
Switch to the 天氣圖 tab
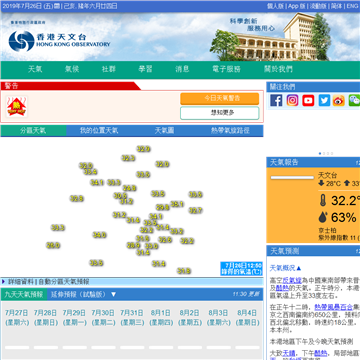pyautogui.click(x=165, y=131)
